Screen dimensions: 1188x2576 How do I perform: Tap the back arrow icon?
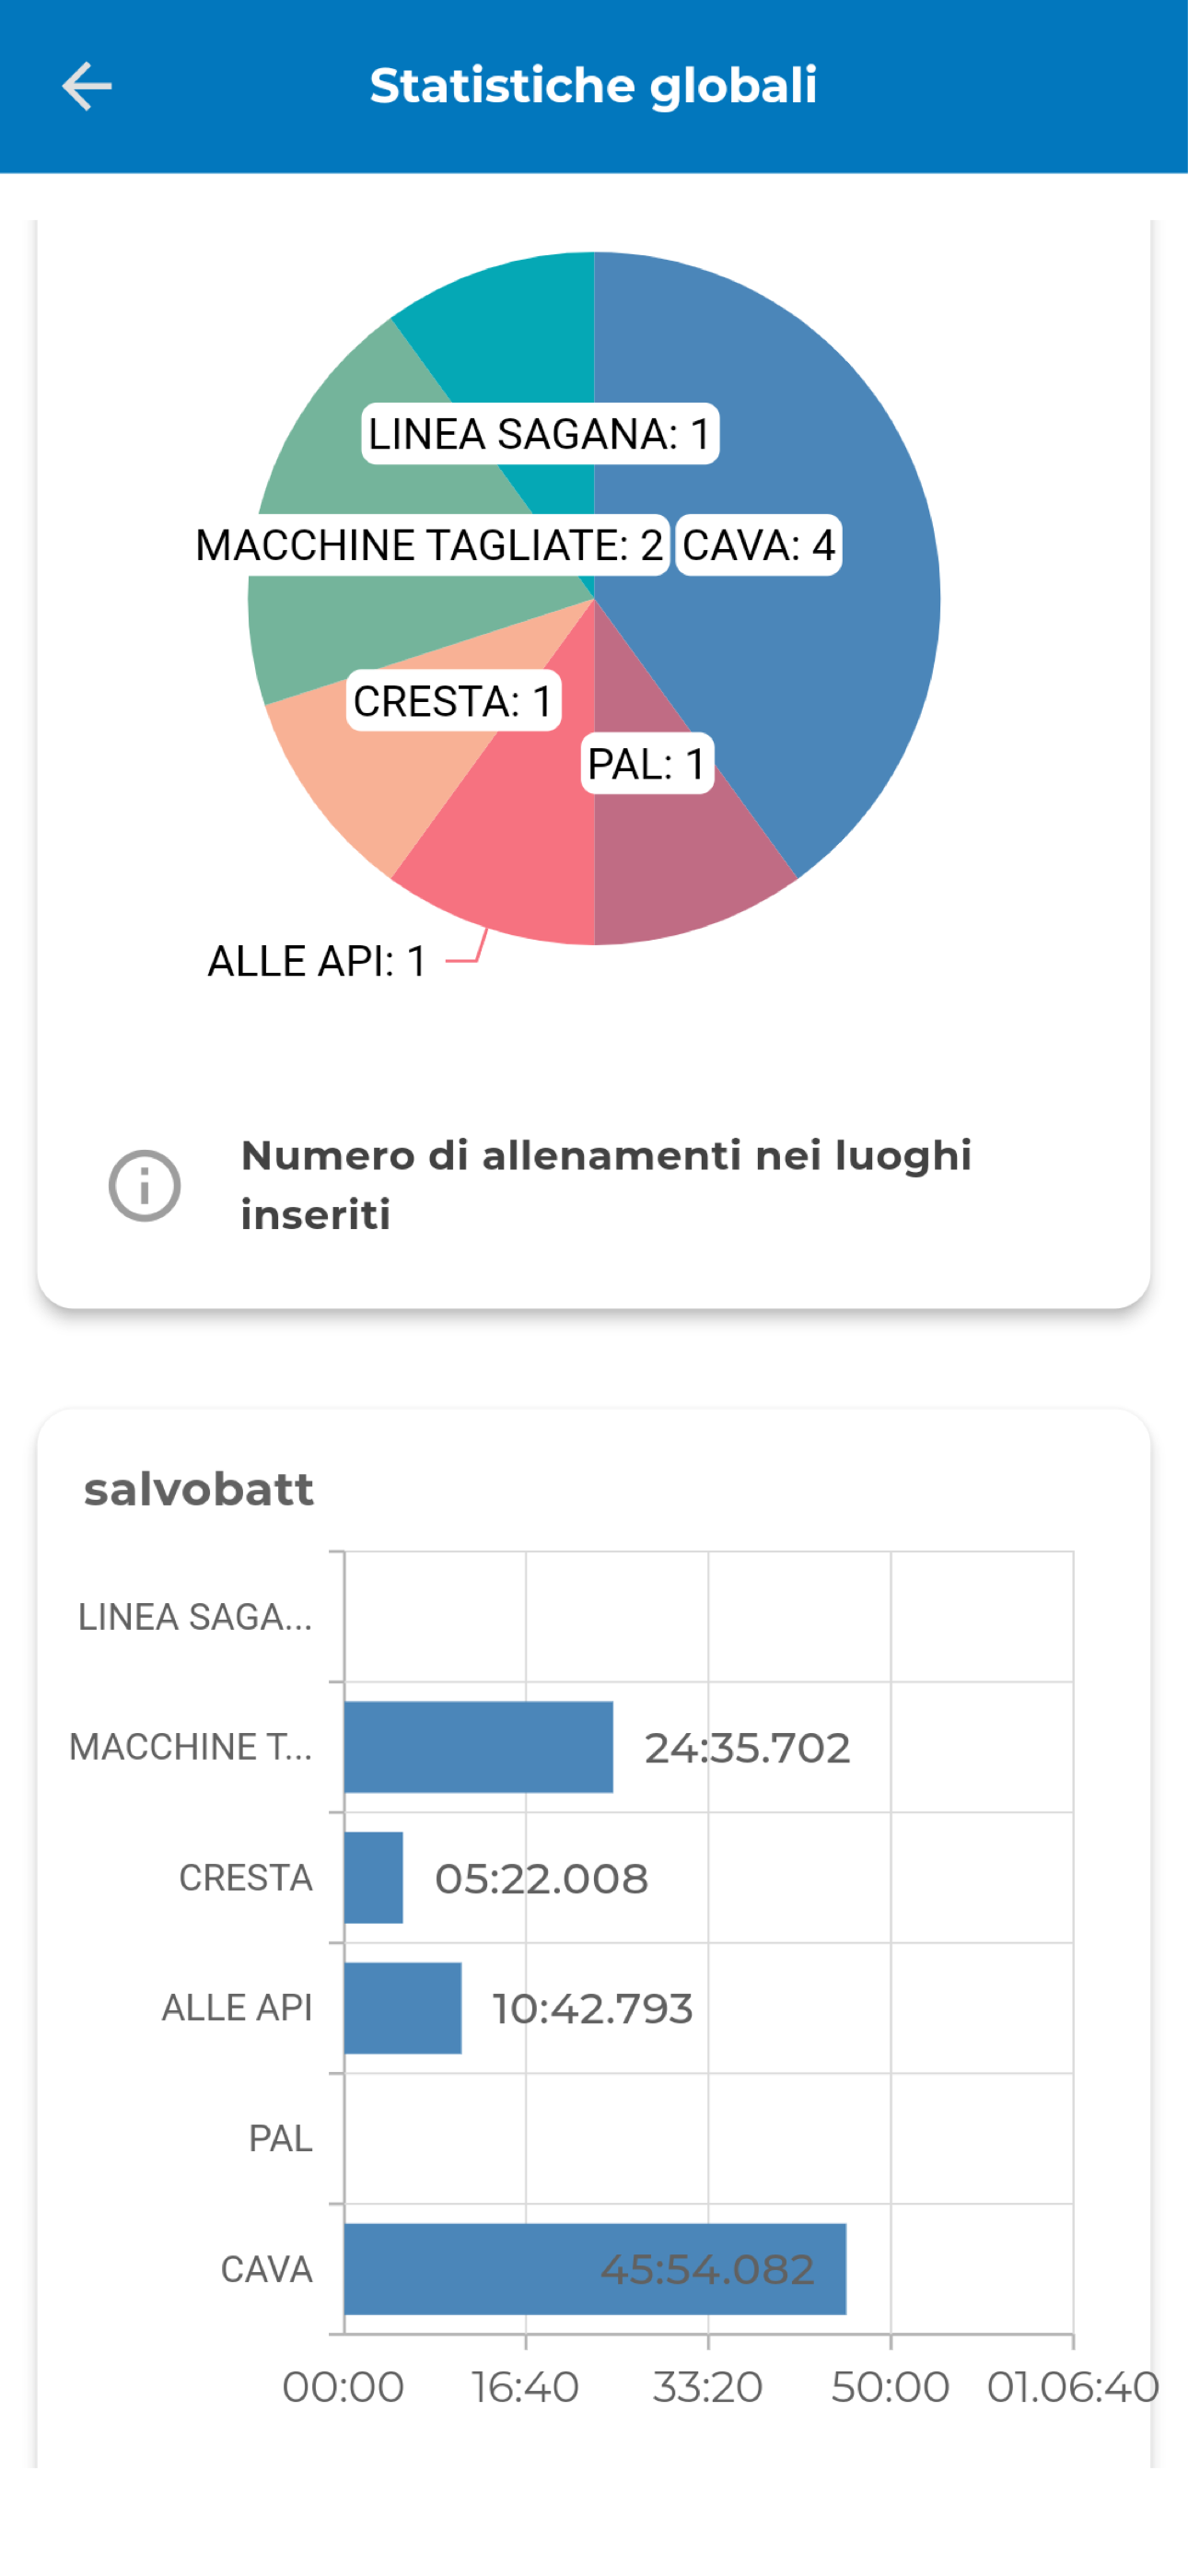87,86
